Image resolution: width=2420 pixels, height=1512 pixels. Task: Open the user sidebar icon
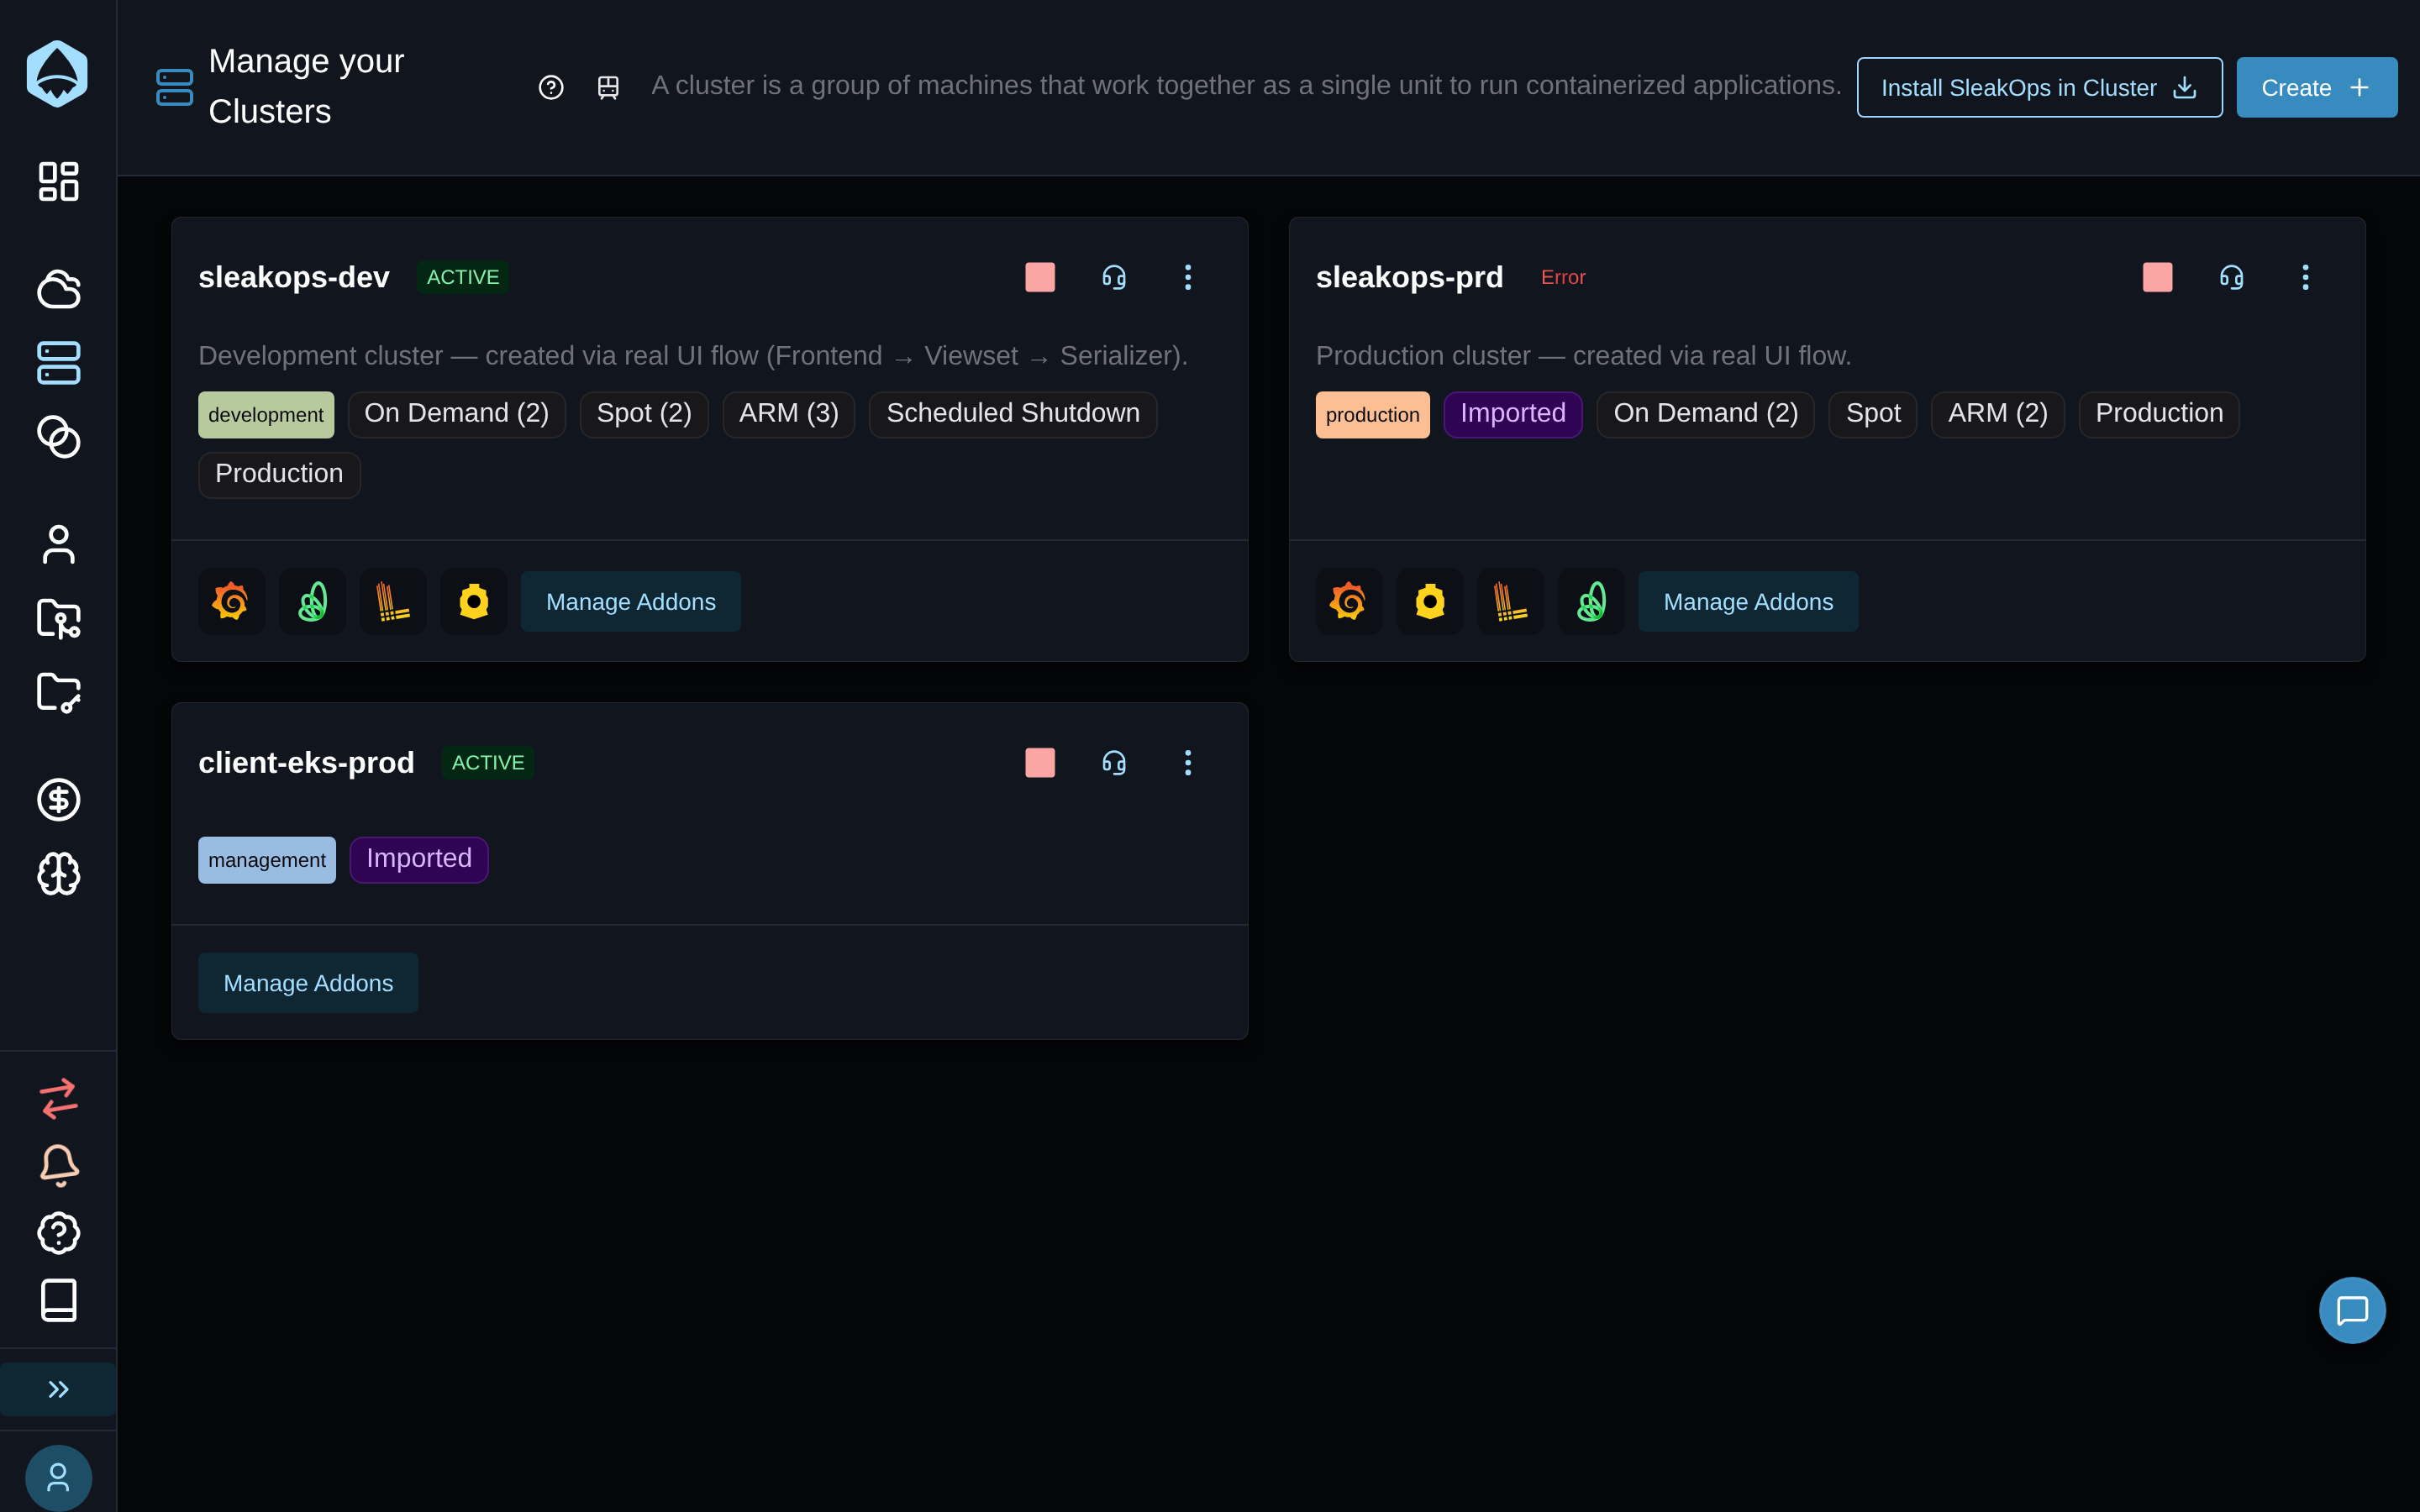[x=58, y=545]
